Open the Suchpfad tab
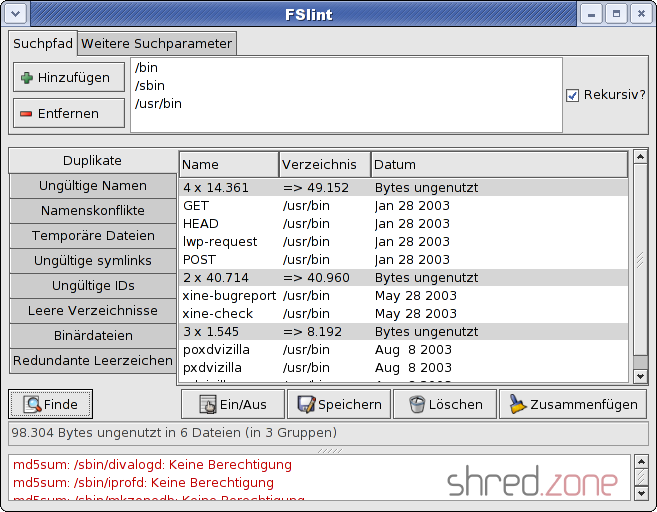Screen dimensions: 657x512 coord(43,43)
